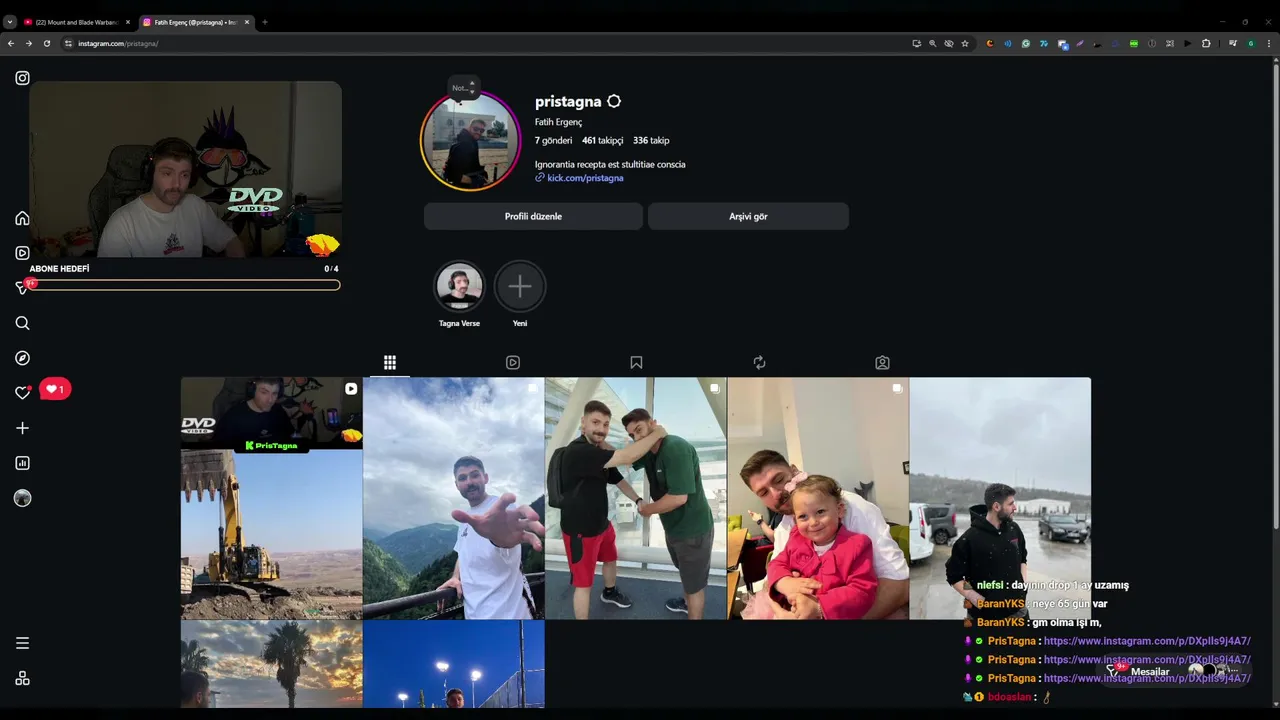This screenshot has width=1280, height=720.
Task: Open the browser tab search dropdown
Action: click(x=10, y=22)
